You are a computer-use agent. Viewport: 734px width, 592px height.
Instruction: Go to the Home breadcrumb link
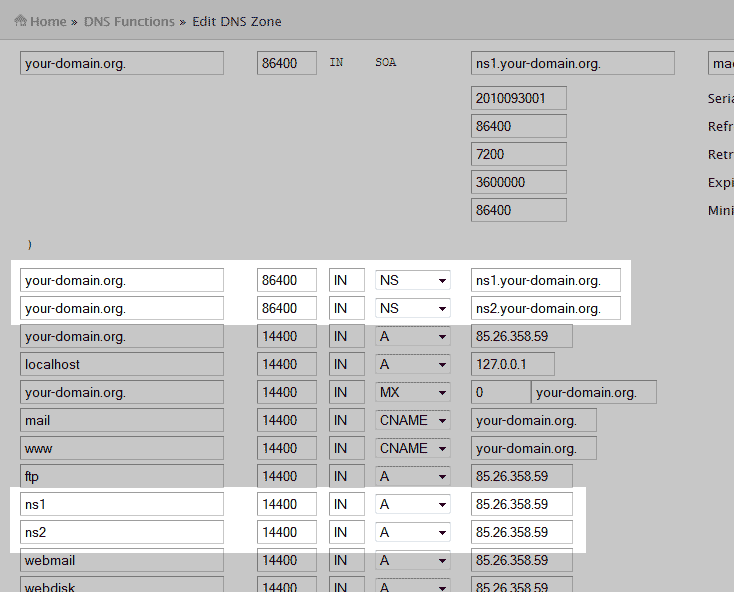point(48,21)
